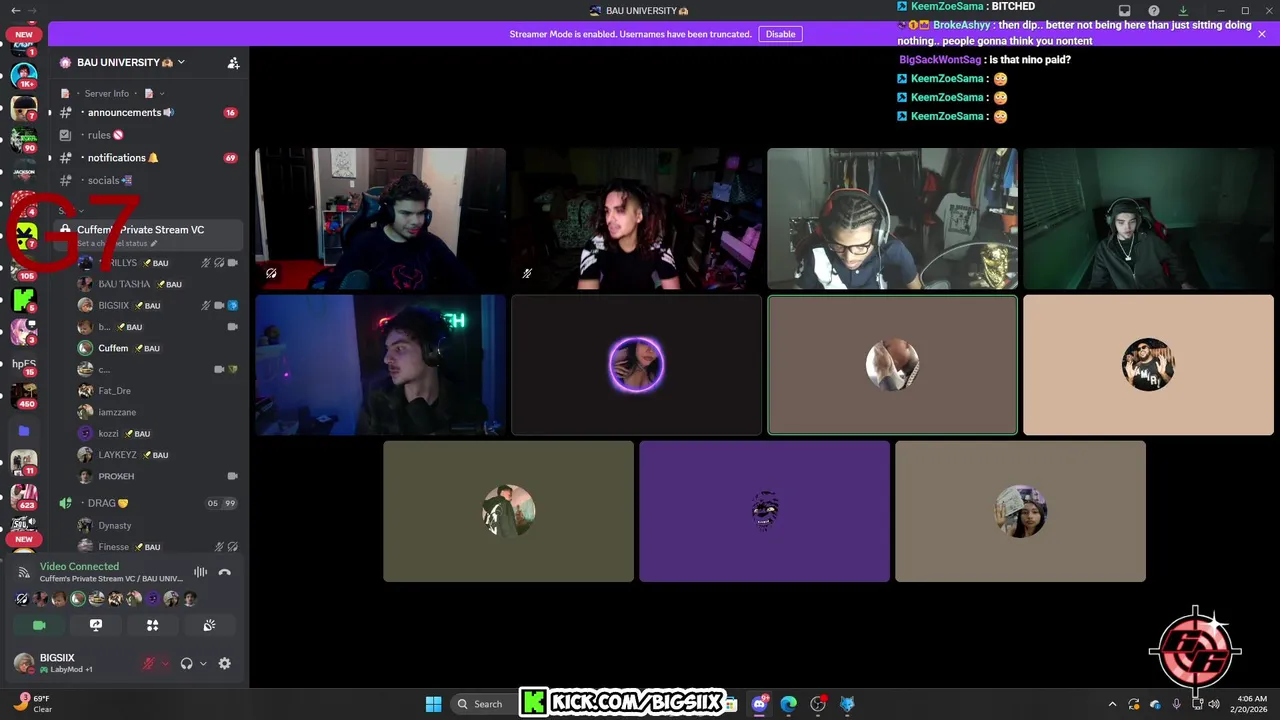
Task: Open the JACKSON server icon
Action: point(24,172)
